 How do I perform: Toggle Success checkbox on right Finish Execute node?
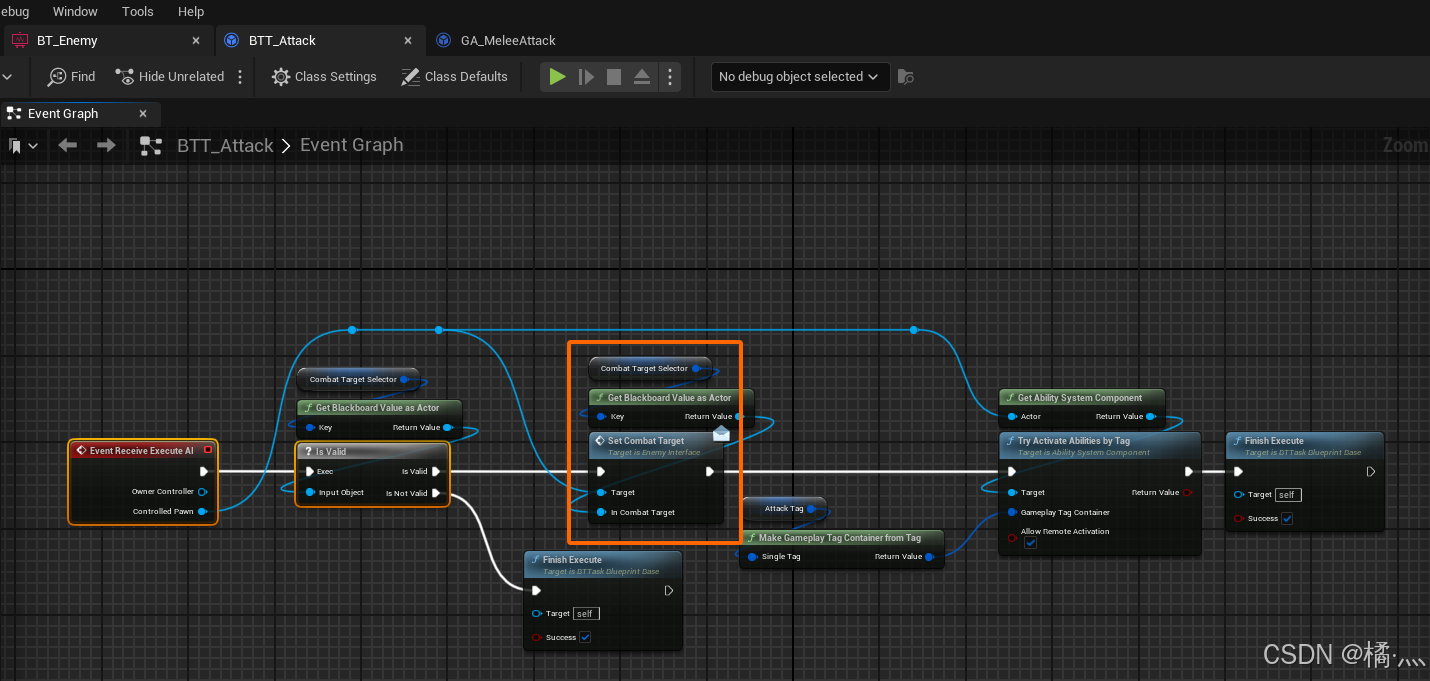click(1287, 519)
